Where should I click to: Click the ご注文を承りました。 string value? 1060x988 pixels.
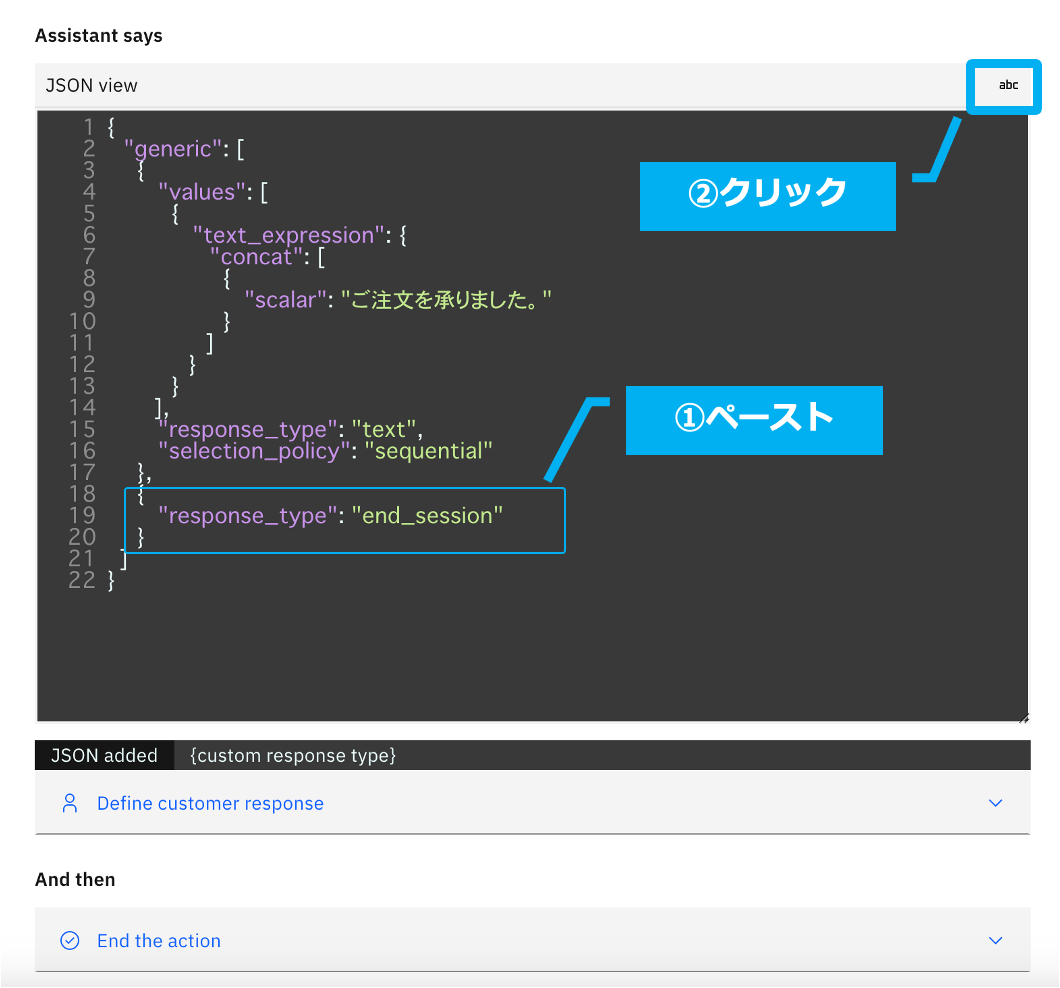(x=446, y=300)
